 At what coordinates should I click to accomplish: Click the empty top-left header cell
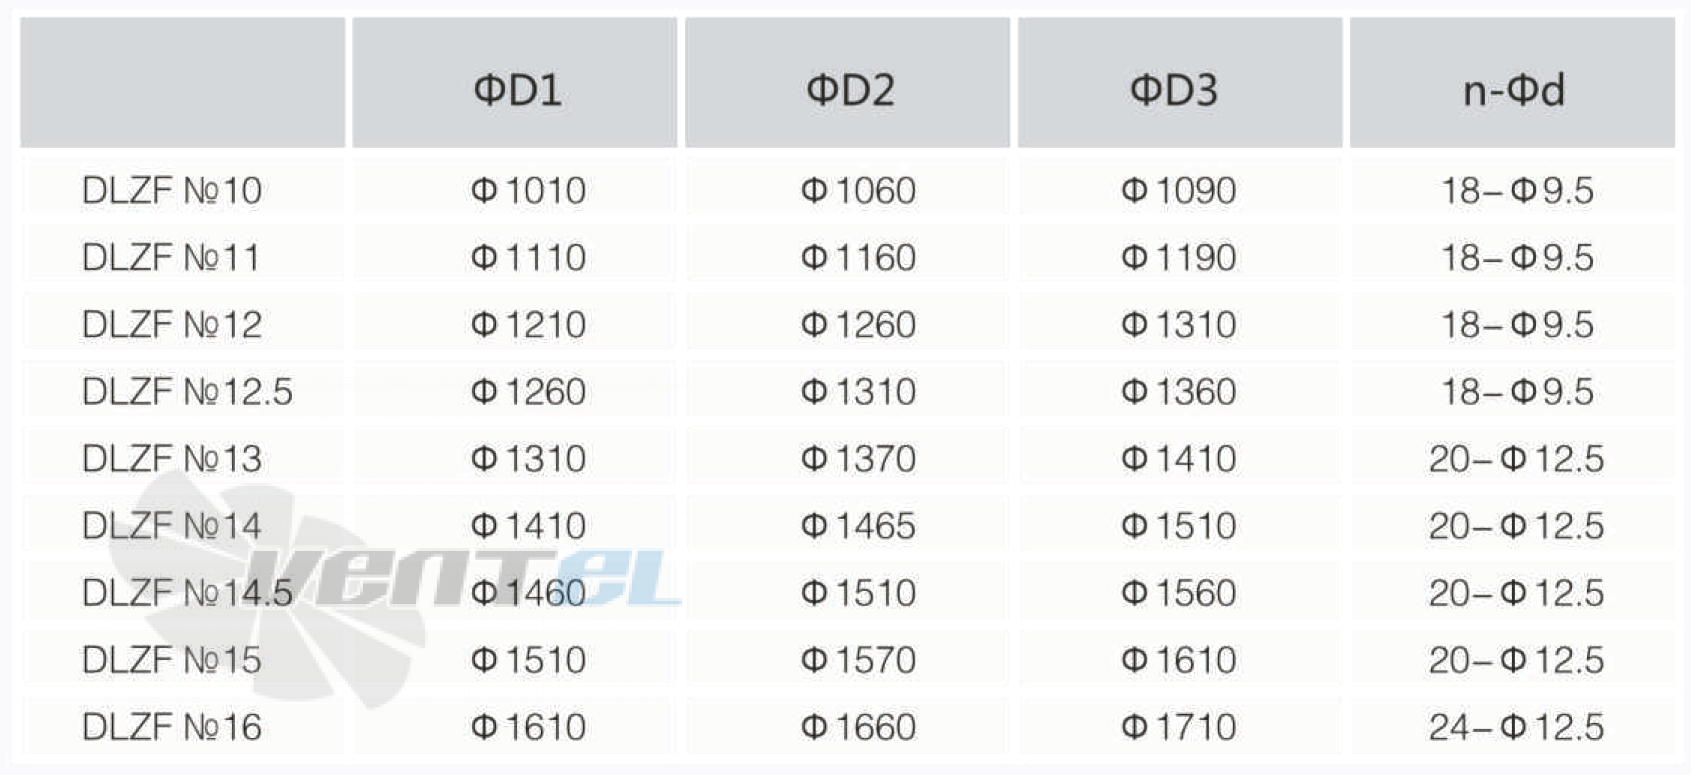(183, 83)
